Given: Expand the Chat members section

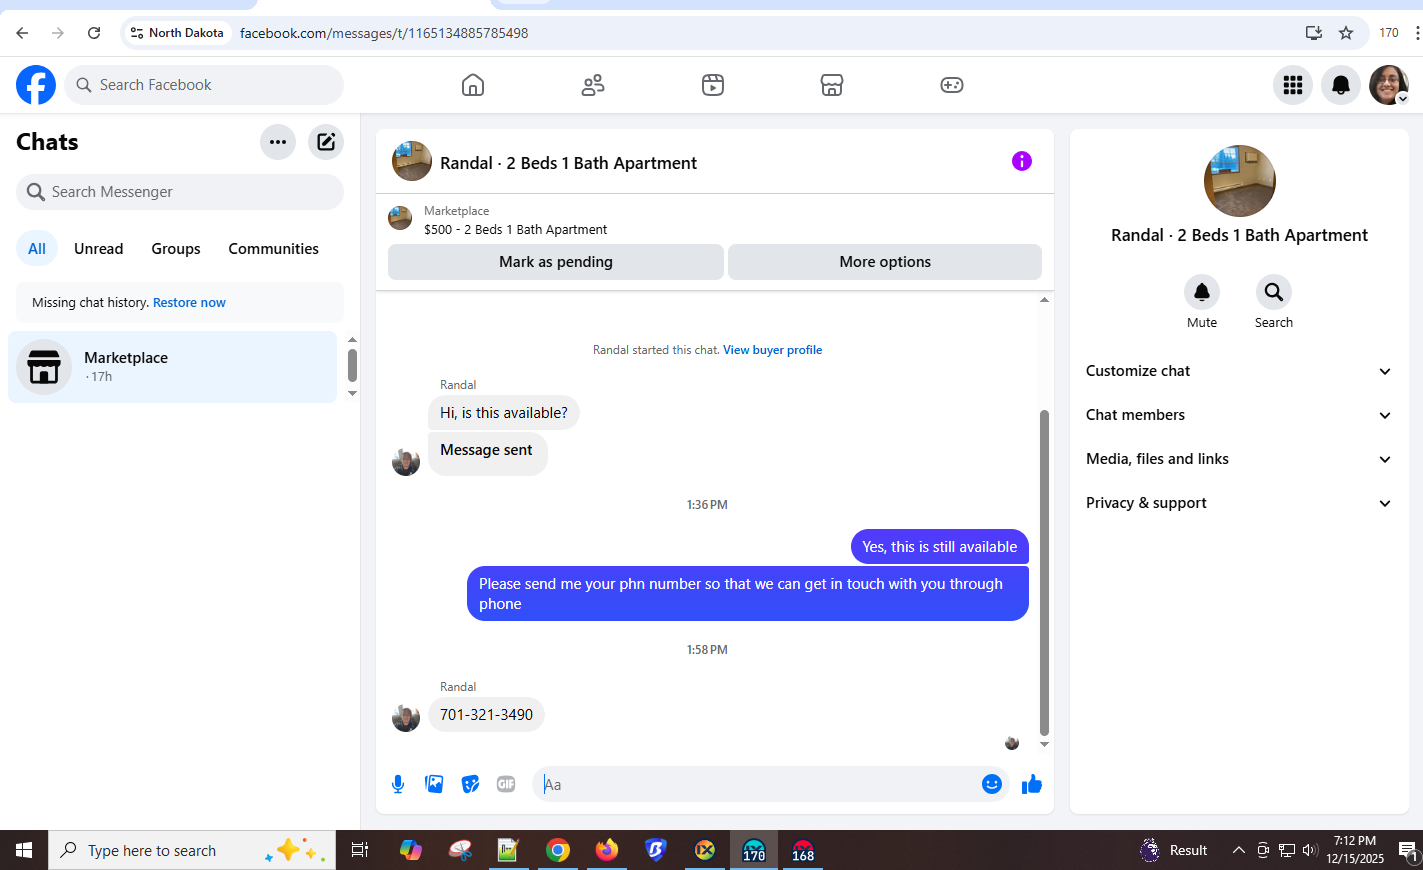Looking at the screenshot, I should pos(1239,415).
